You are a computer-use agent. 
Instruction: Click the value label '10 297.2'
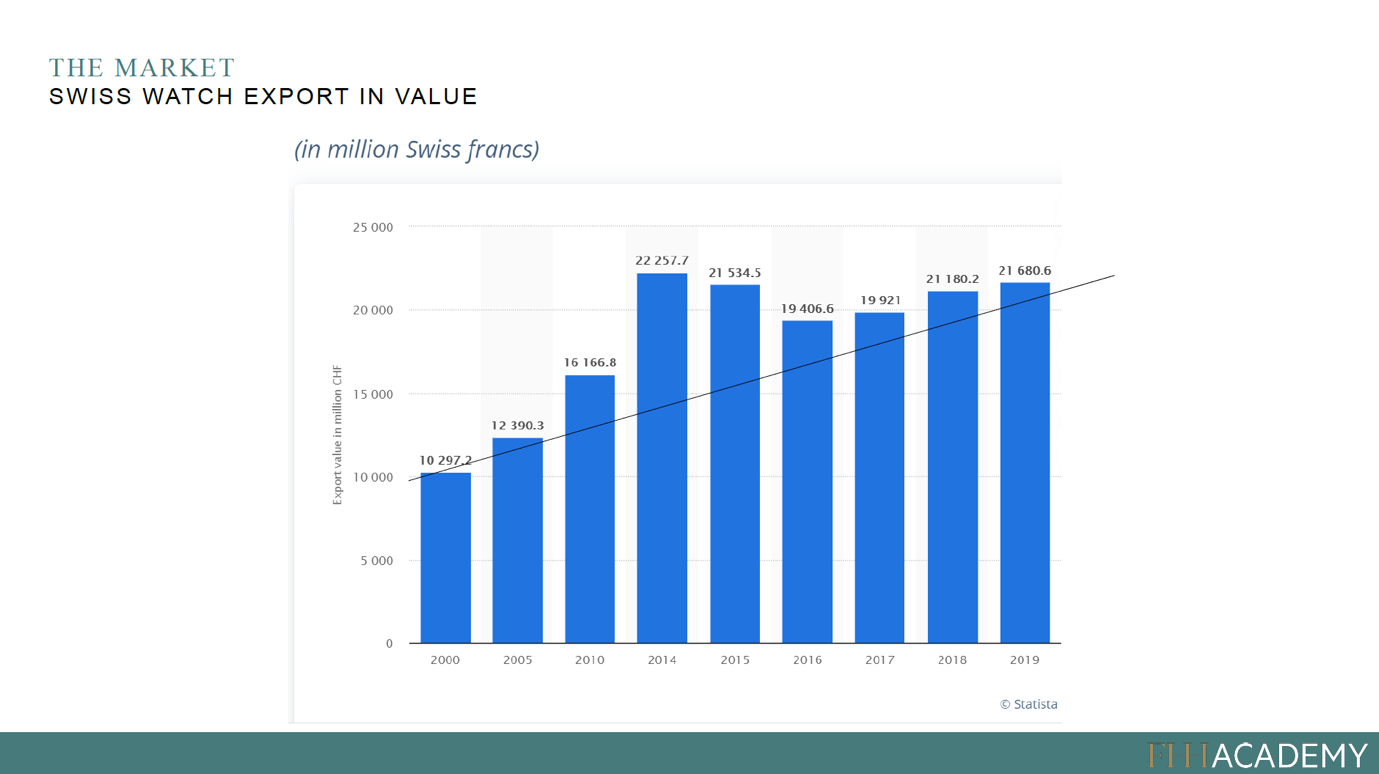[x=446, y=461]
